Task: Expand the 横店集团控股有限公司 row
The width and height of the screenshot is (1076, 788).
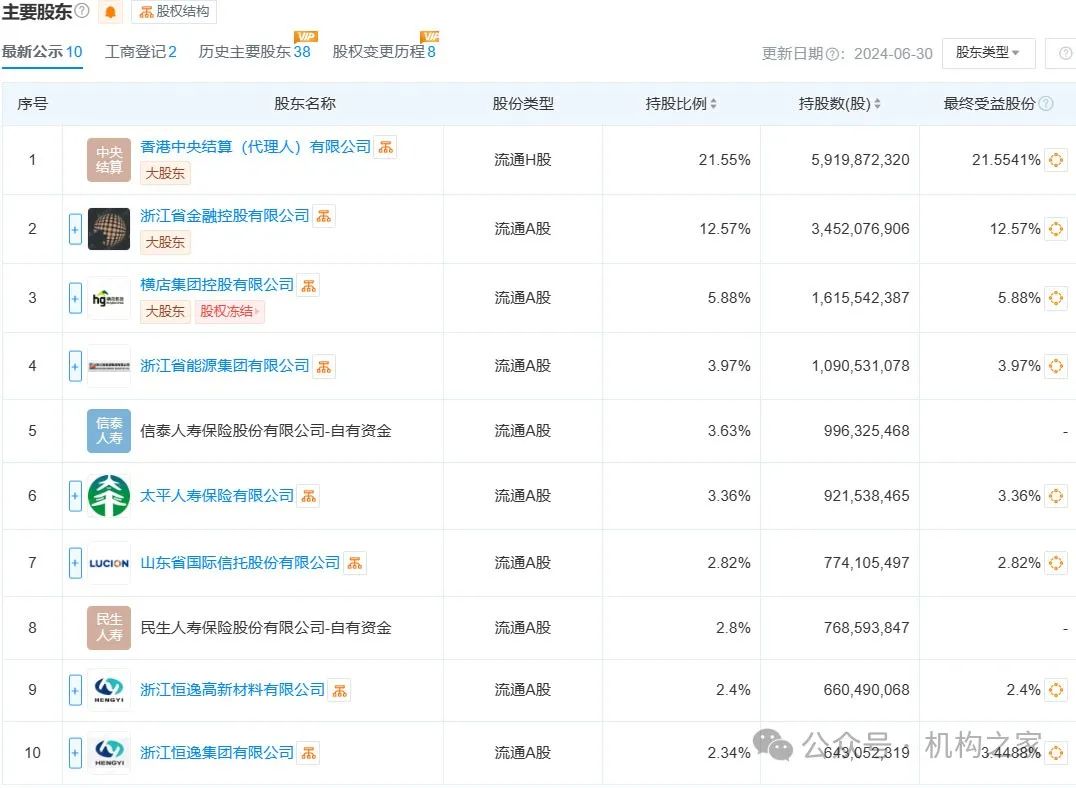Action: [x=75, y=298]
